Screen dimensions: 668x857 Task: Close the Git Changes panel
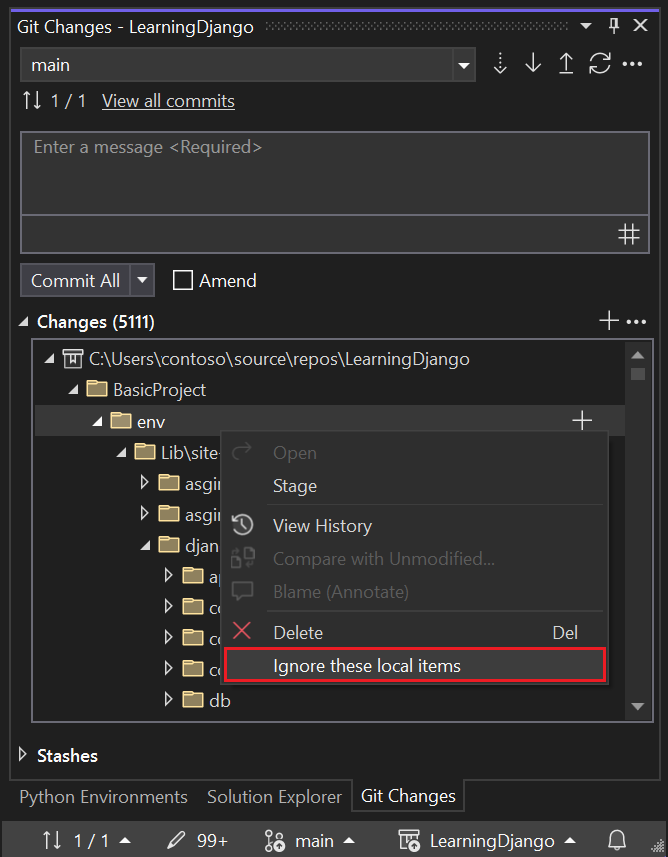[641, 25]
